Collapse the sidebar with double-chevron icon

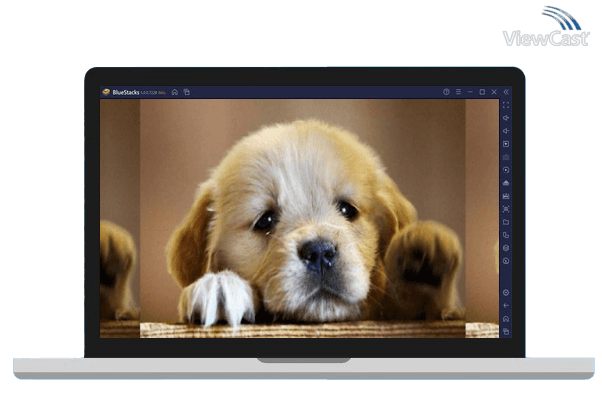506,92
